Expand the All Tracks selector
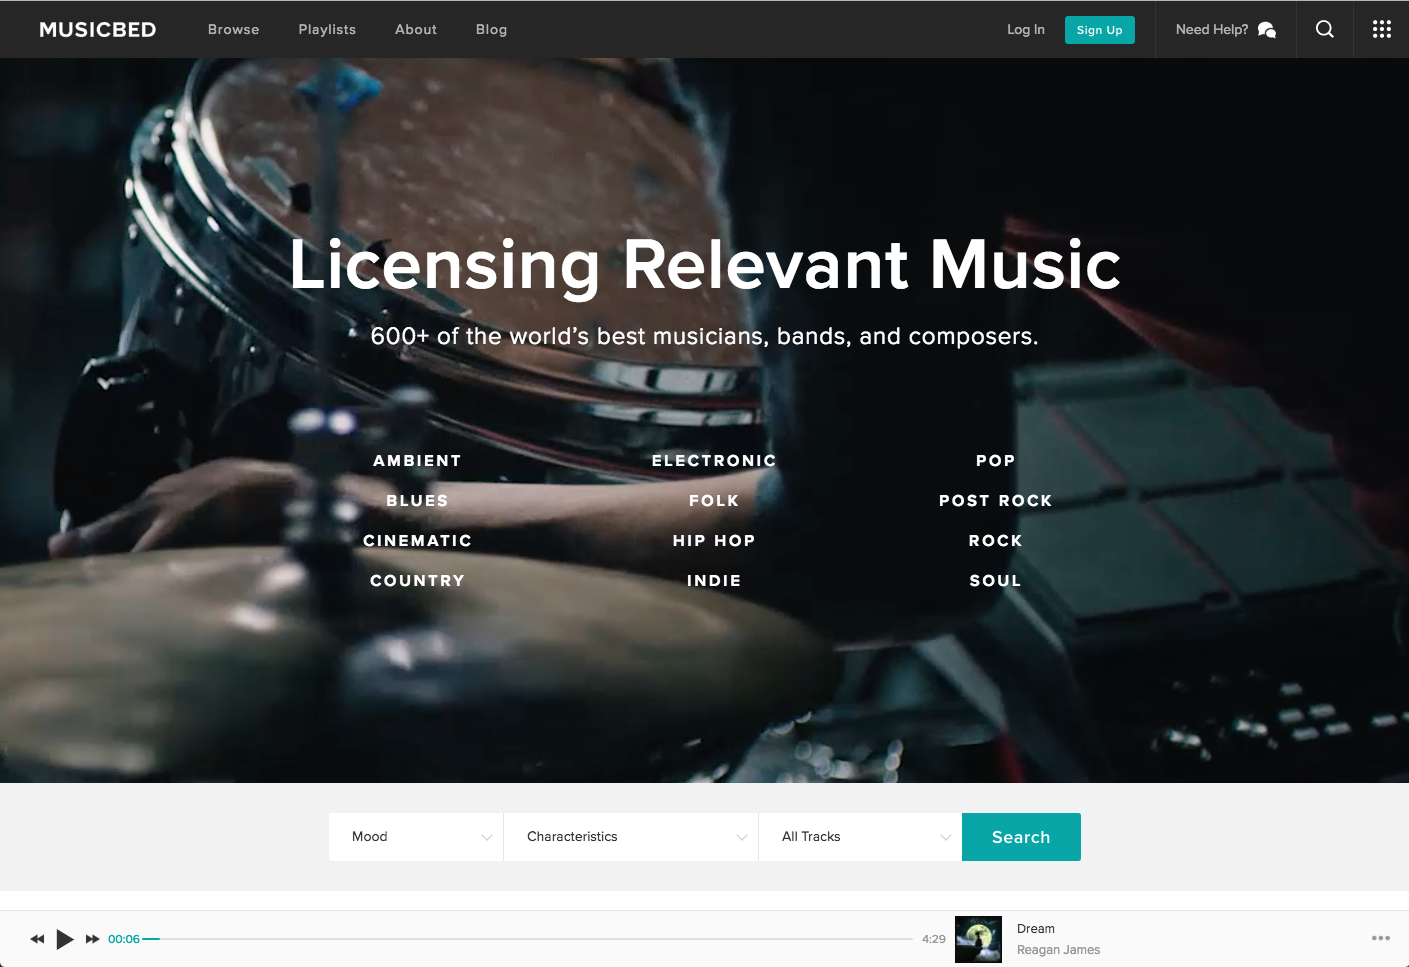Image resolution: width=1409 pixels, height=967 pixels. [860, 836]
